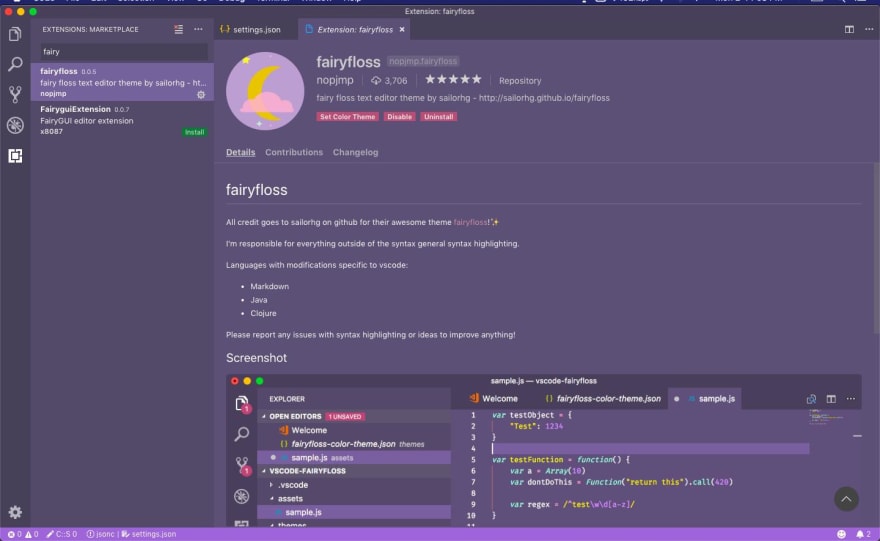Open notifications bell in status bar
The height and width of the screenshot is (541, 880).
click(863, 534)
